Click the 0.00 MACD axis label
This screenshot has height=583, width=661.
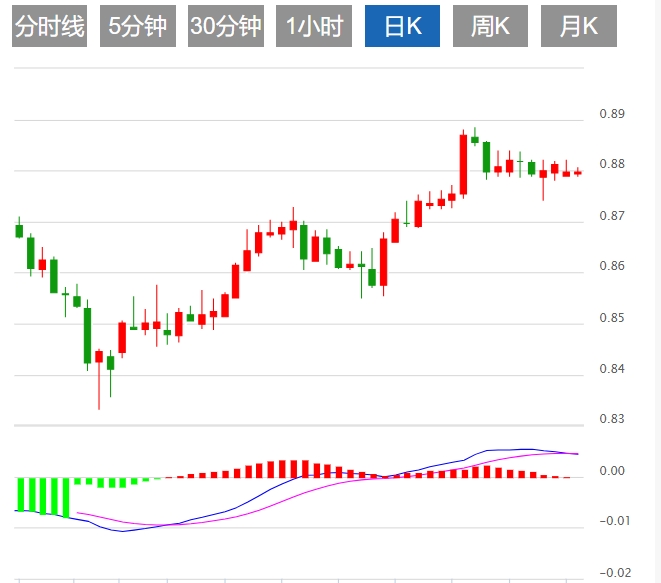[612, 471]
